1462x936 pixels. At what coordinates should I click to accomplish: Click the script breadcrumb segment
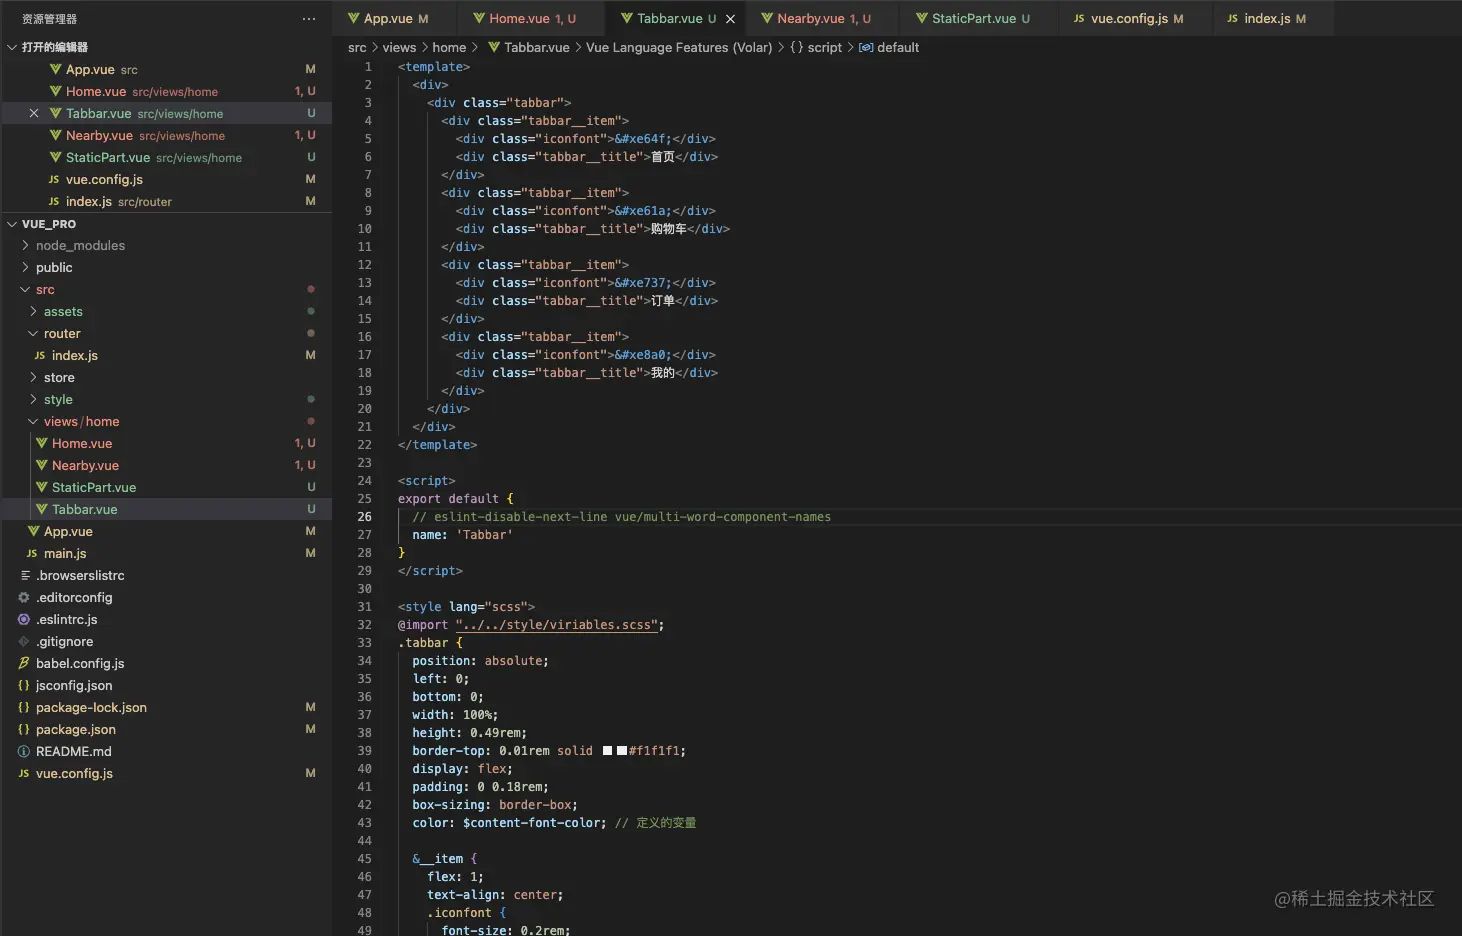(816, 47)
